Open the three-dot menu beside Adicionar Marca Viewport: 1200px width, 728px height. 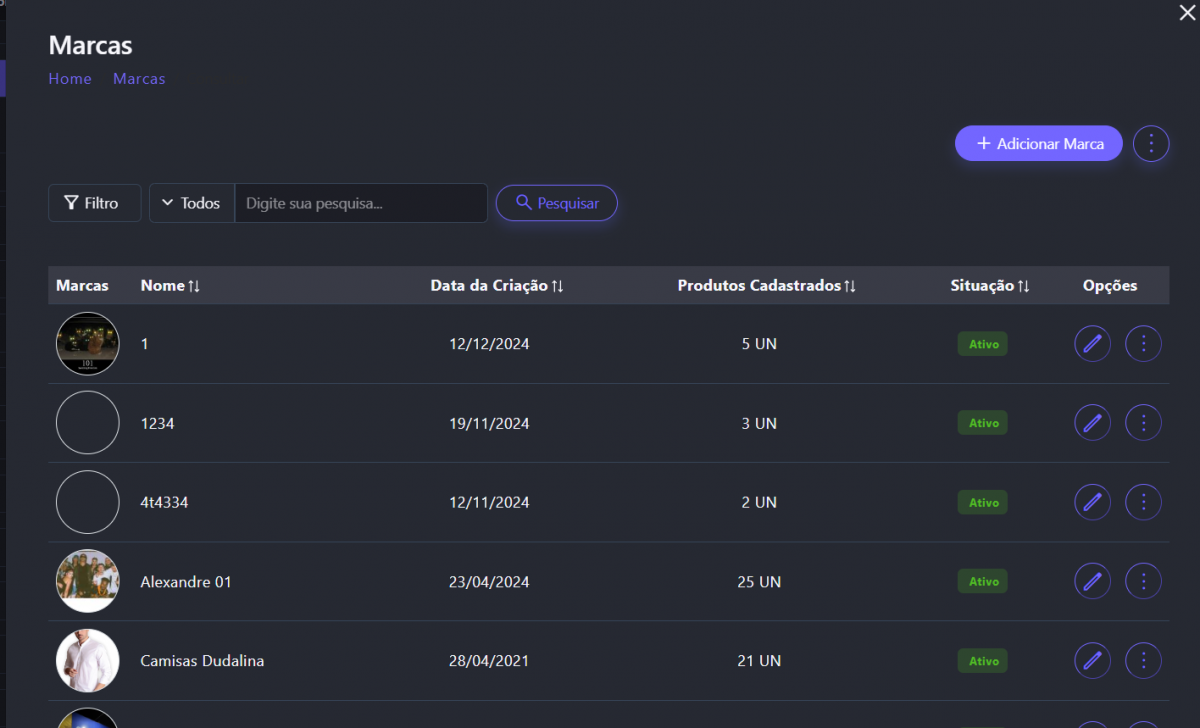pyautogui.click(x=1151, y=144)
